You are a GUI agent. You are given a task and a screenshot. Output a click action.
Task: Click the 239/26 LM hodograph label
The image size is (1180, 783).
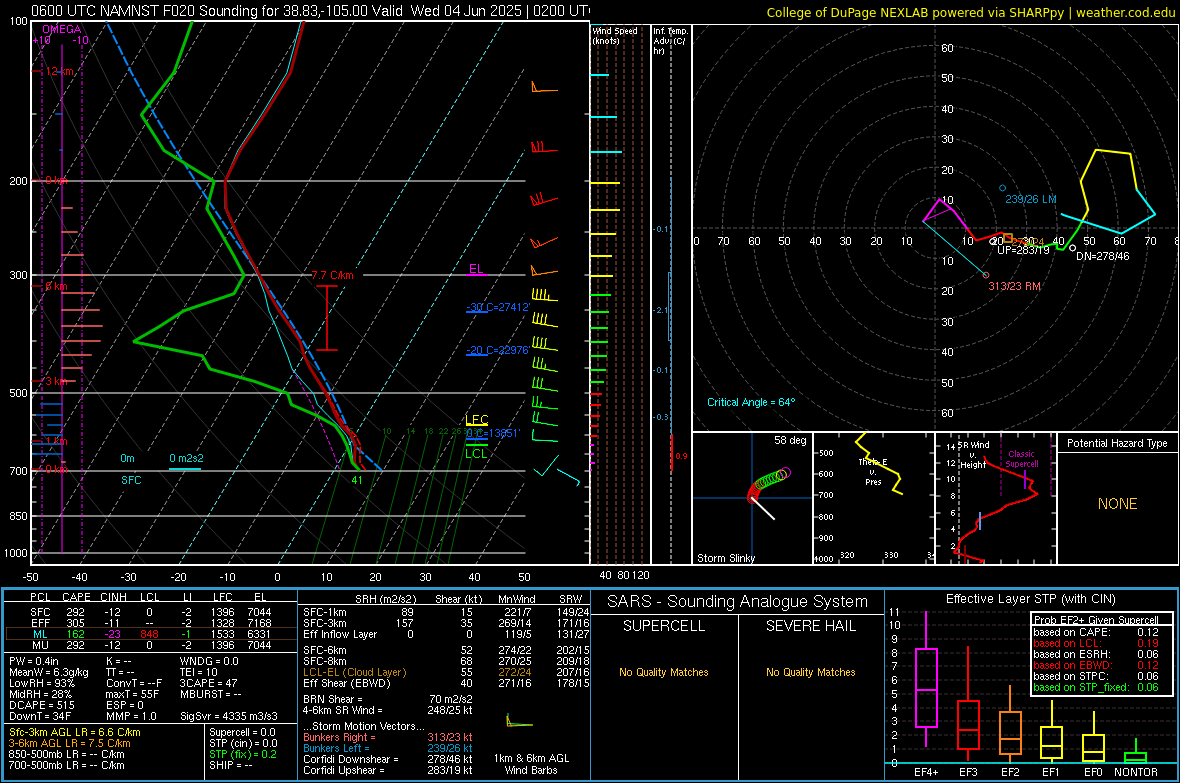tap(1030, 200)
